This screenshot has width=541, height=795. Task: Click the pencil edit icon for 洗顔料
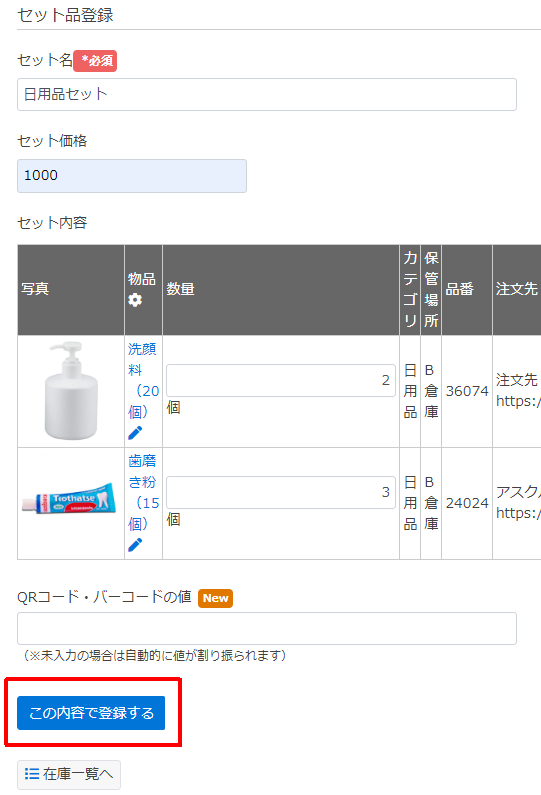click(135, 433)
